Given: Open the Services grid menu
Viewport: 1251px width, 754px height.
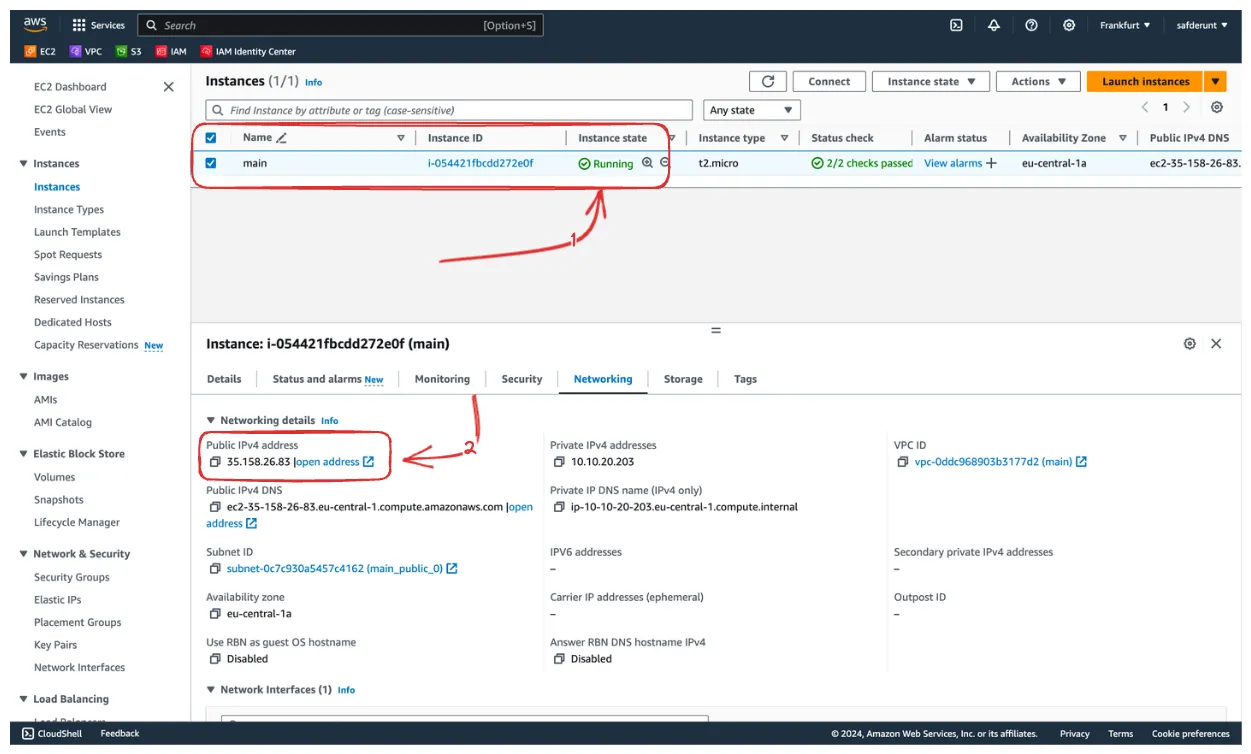Looking at the screenshot, I should (98, 25).
